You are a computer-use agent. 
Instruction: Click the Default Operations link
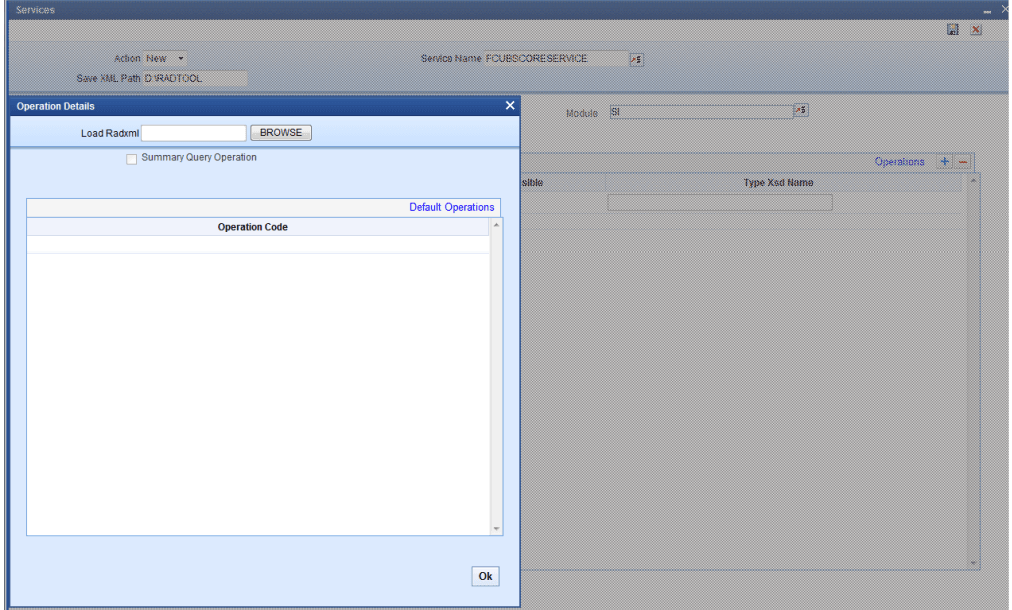452,207
